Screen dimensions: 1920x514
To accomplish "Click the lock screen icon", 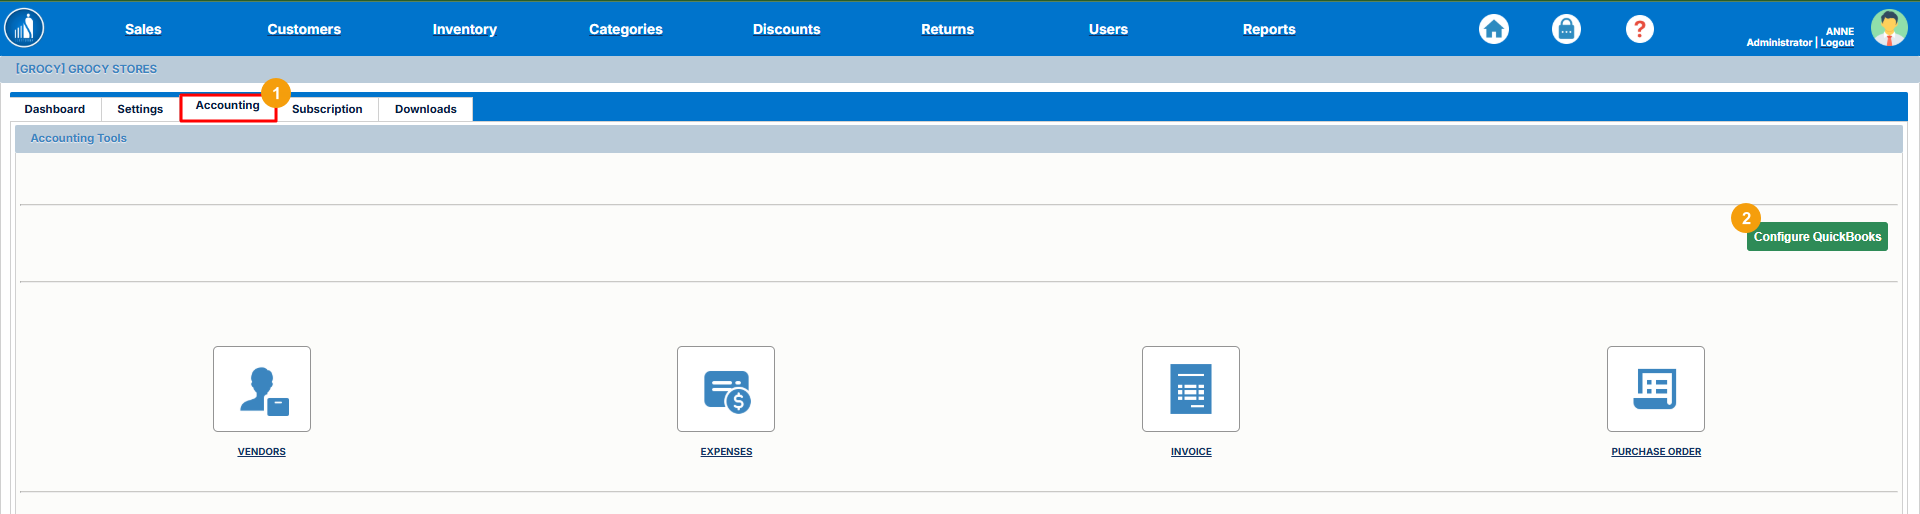I will [x=1566, y=29].
